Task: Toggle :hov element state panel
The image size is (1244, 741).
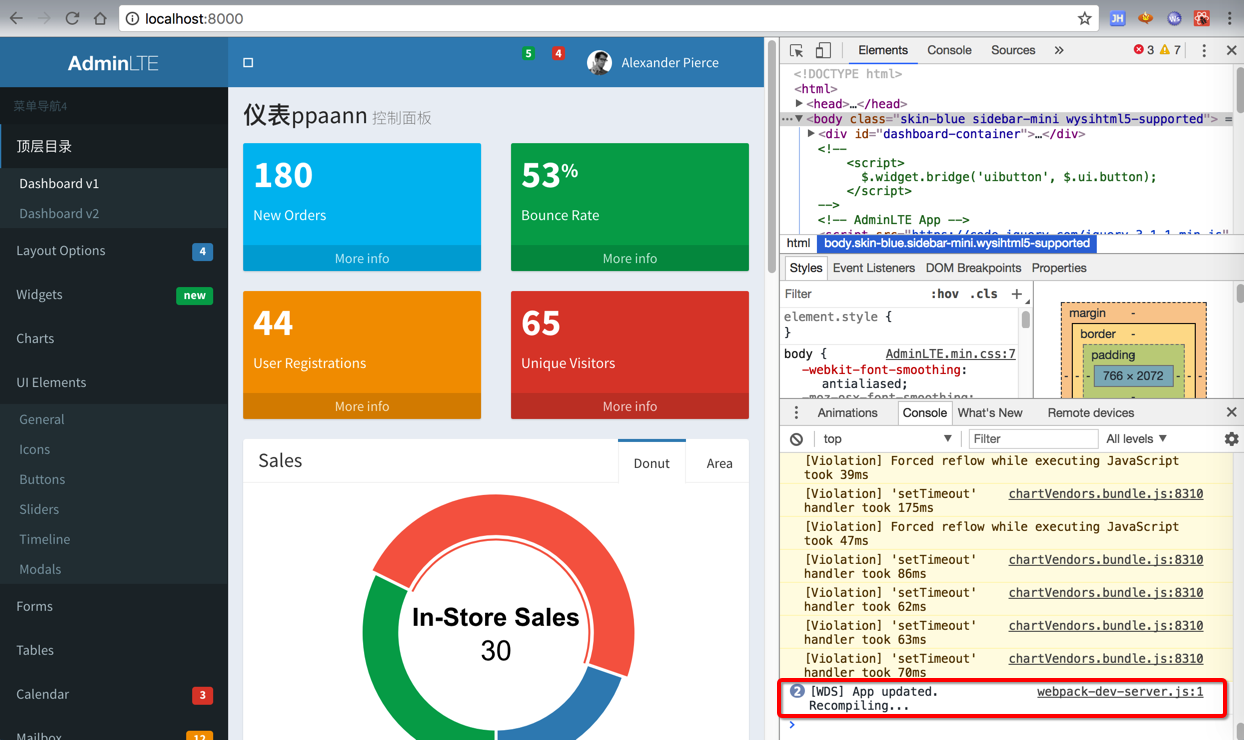Action: coord(944,294)
